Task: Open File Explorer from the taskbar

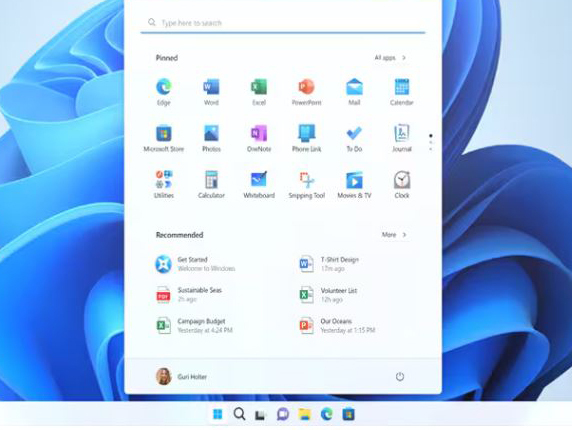Action: click(305, 414)
